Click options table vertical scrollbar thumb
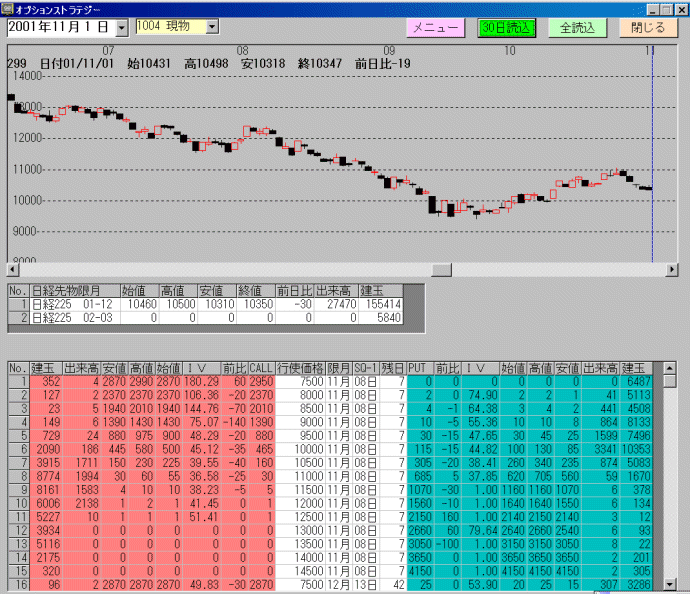Screen dimensions: 690x594 [669, 381]
